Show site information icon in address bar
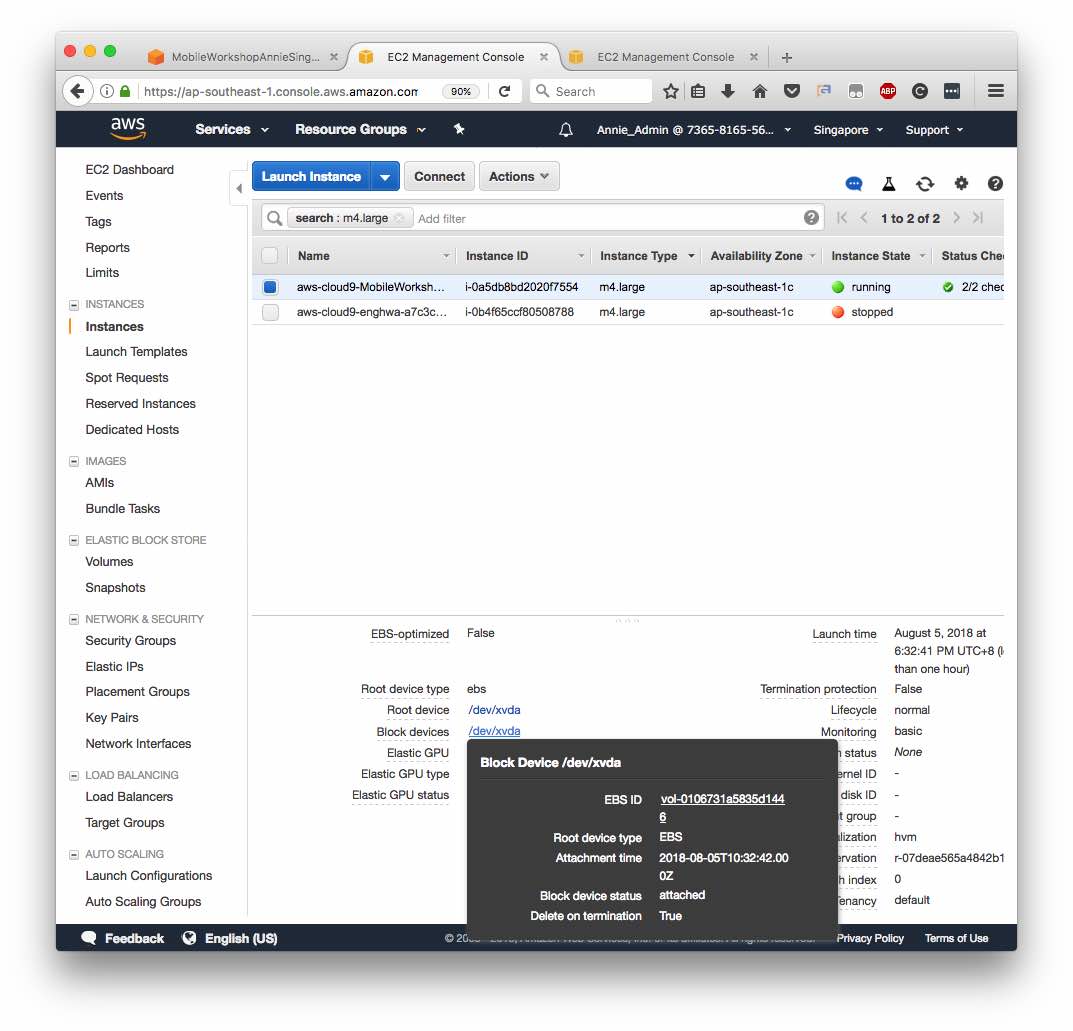The width and height of the screenshot is (1073, 1031). point(107,91)
